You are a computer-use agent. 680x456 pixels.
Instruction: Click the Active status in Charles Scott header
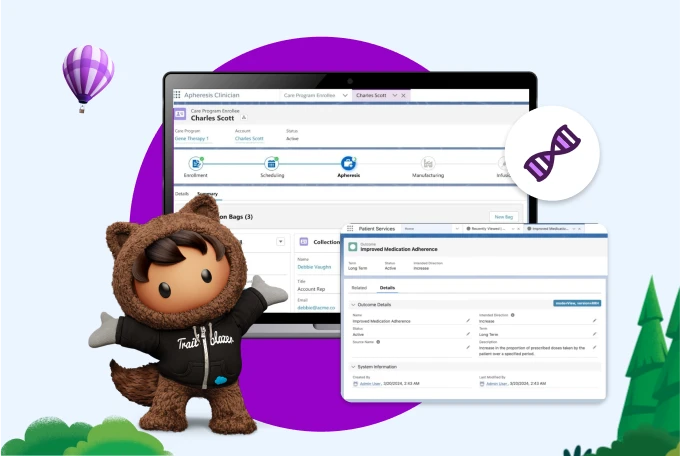click(x=292, y=138)
